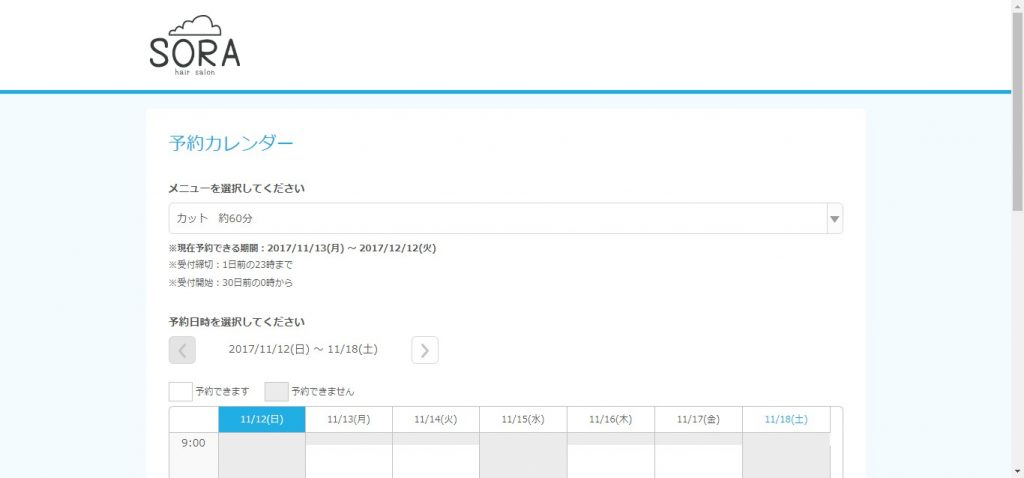The height and width of the screenshot is (478, 1024).
Task: Click the scrollbar down arrow
Action: 1017,471
